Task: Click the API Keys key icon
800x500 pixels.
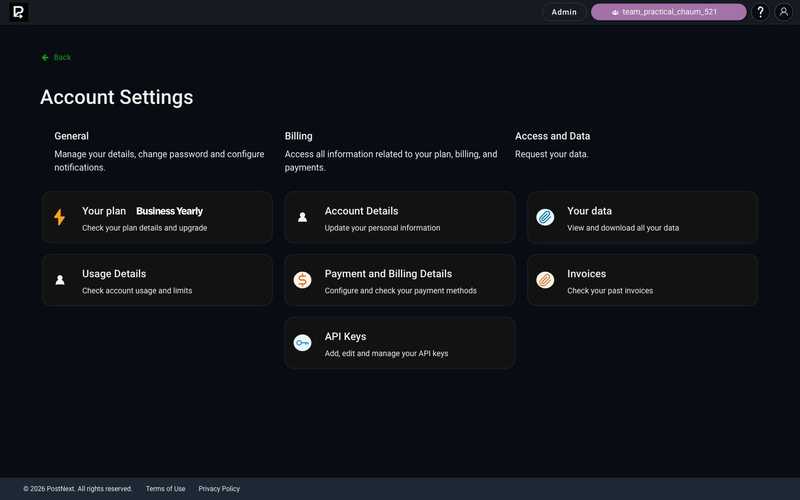Action: (303, 343)
